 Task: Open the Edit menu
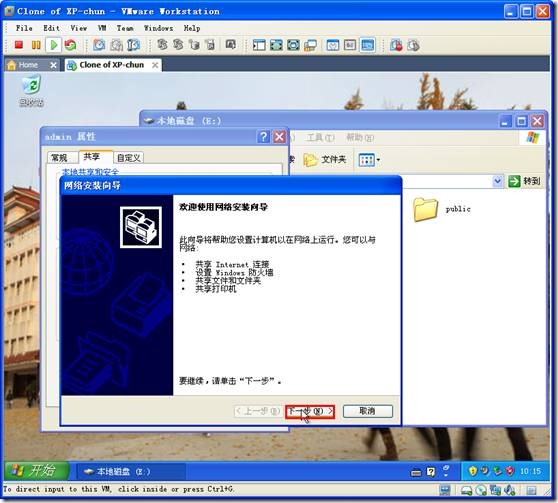(51, 28)
